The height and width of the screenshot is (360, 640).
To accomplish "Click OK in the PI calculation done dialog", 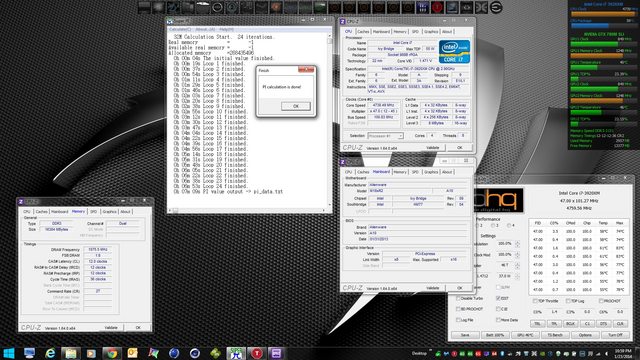I will coord(296,106).
